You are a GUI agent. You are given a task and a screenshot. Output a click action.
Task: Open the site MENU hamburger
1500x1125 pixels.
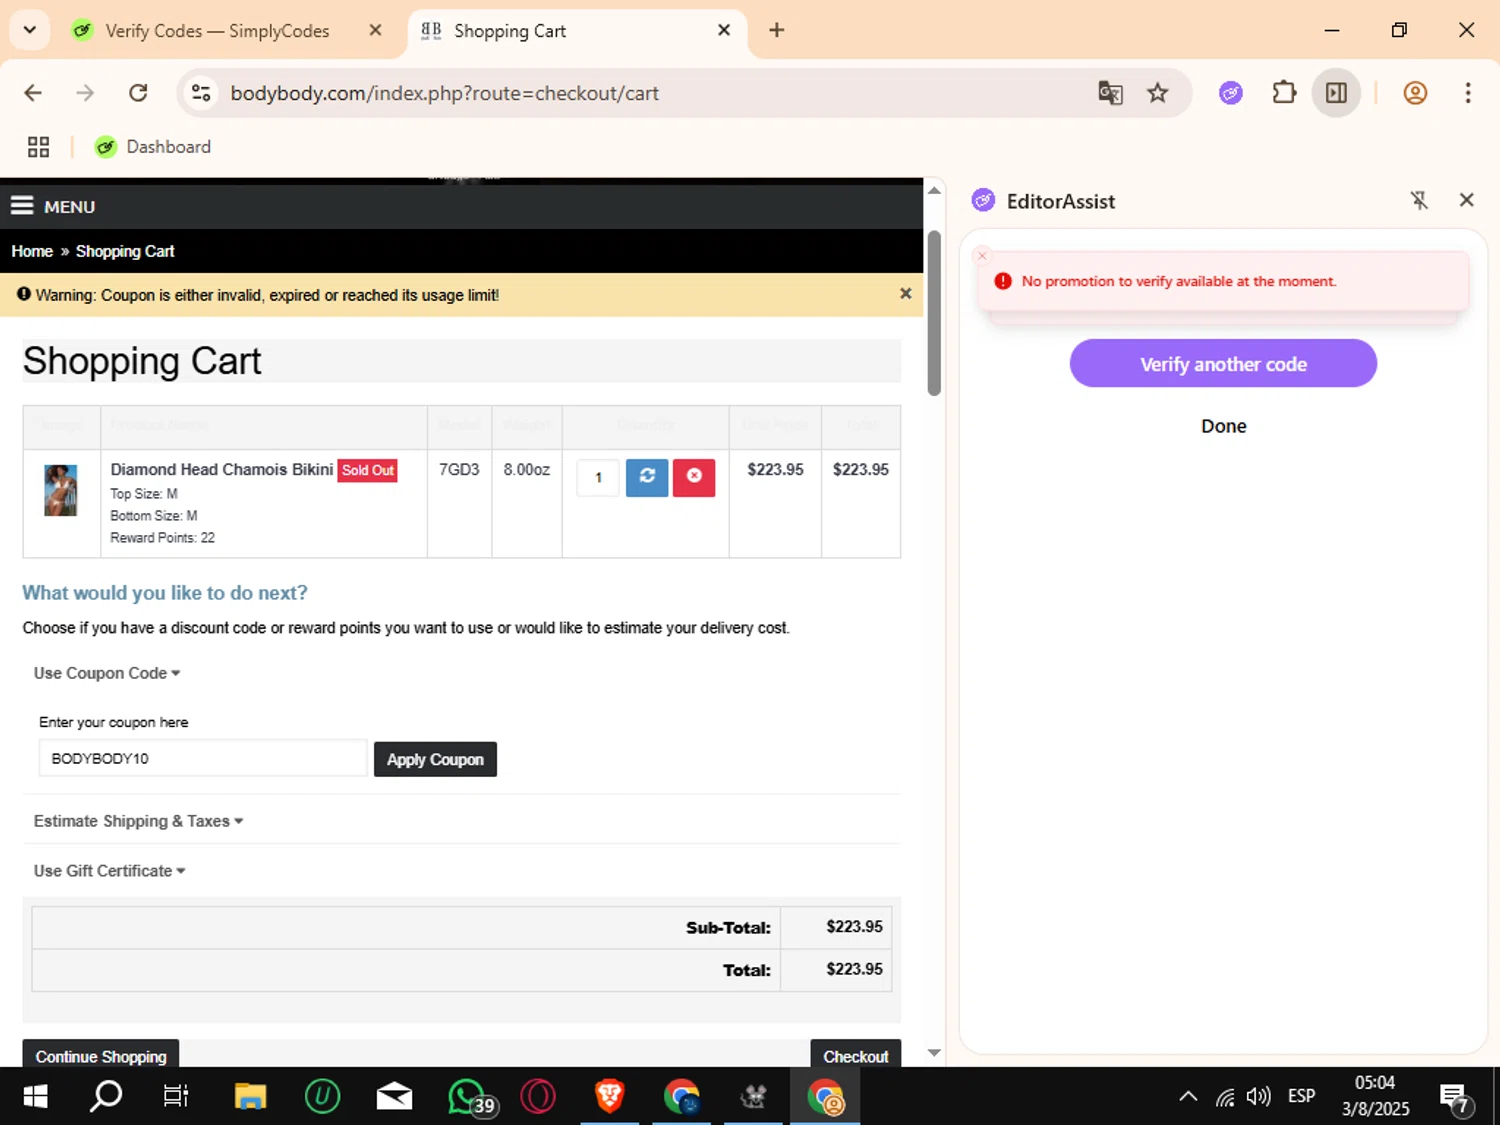click(53, 206)
